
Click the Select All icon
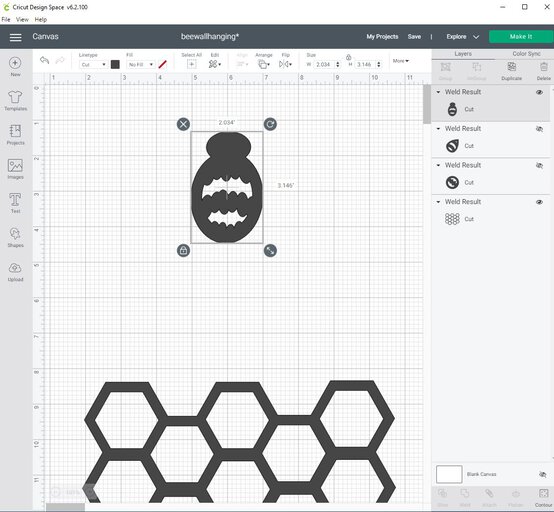191,64
